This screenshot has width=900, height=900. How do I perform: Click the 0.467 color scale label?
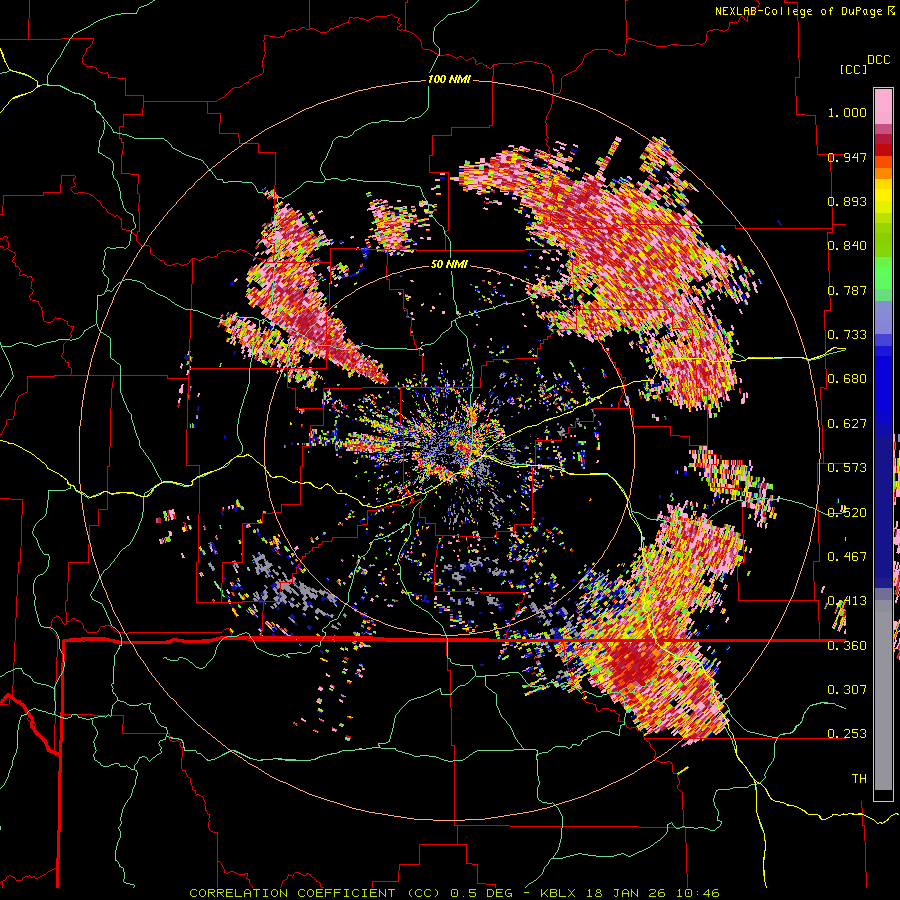[847, 557]
